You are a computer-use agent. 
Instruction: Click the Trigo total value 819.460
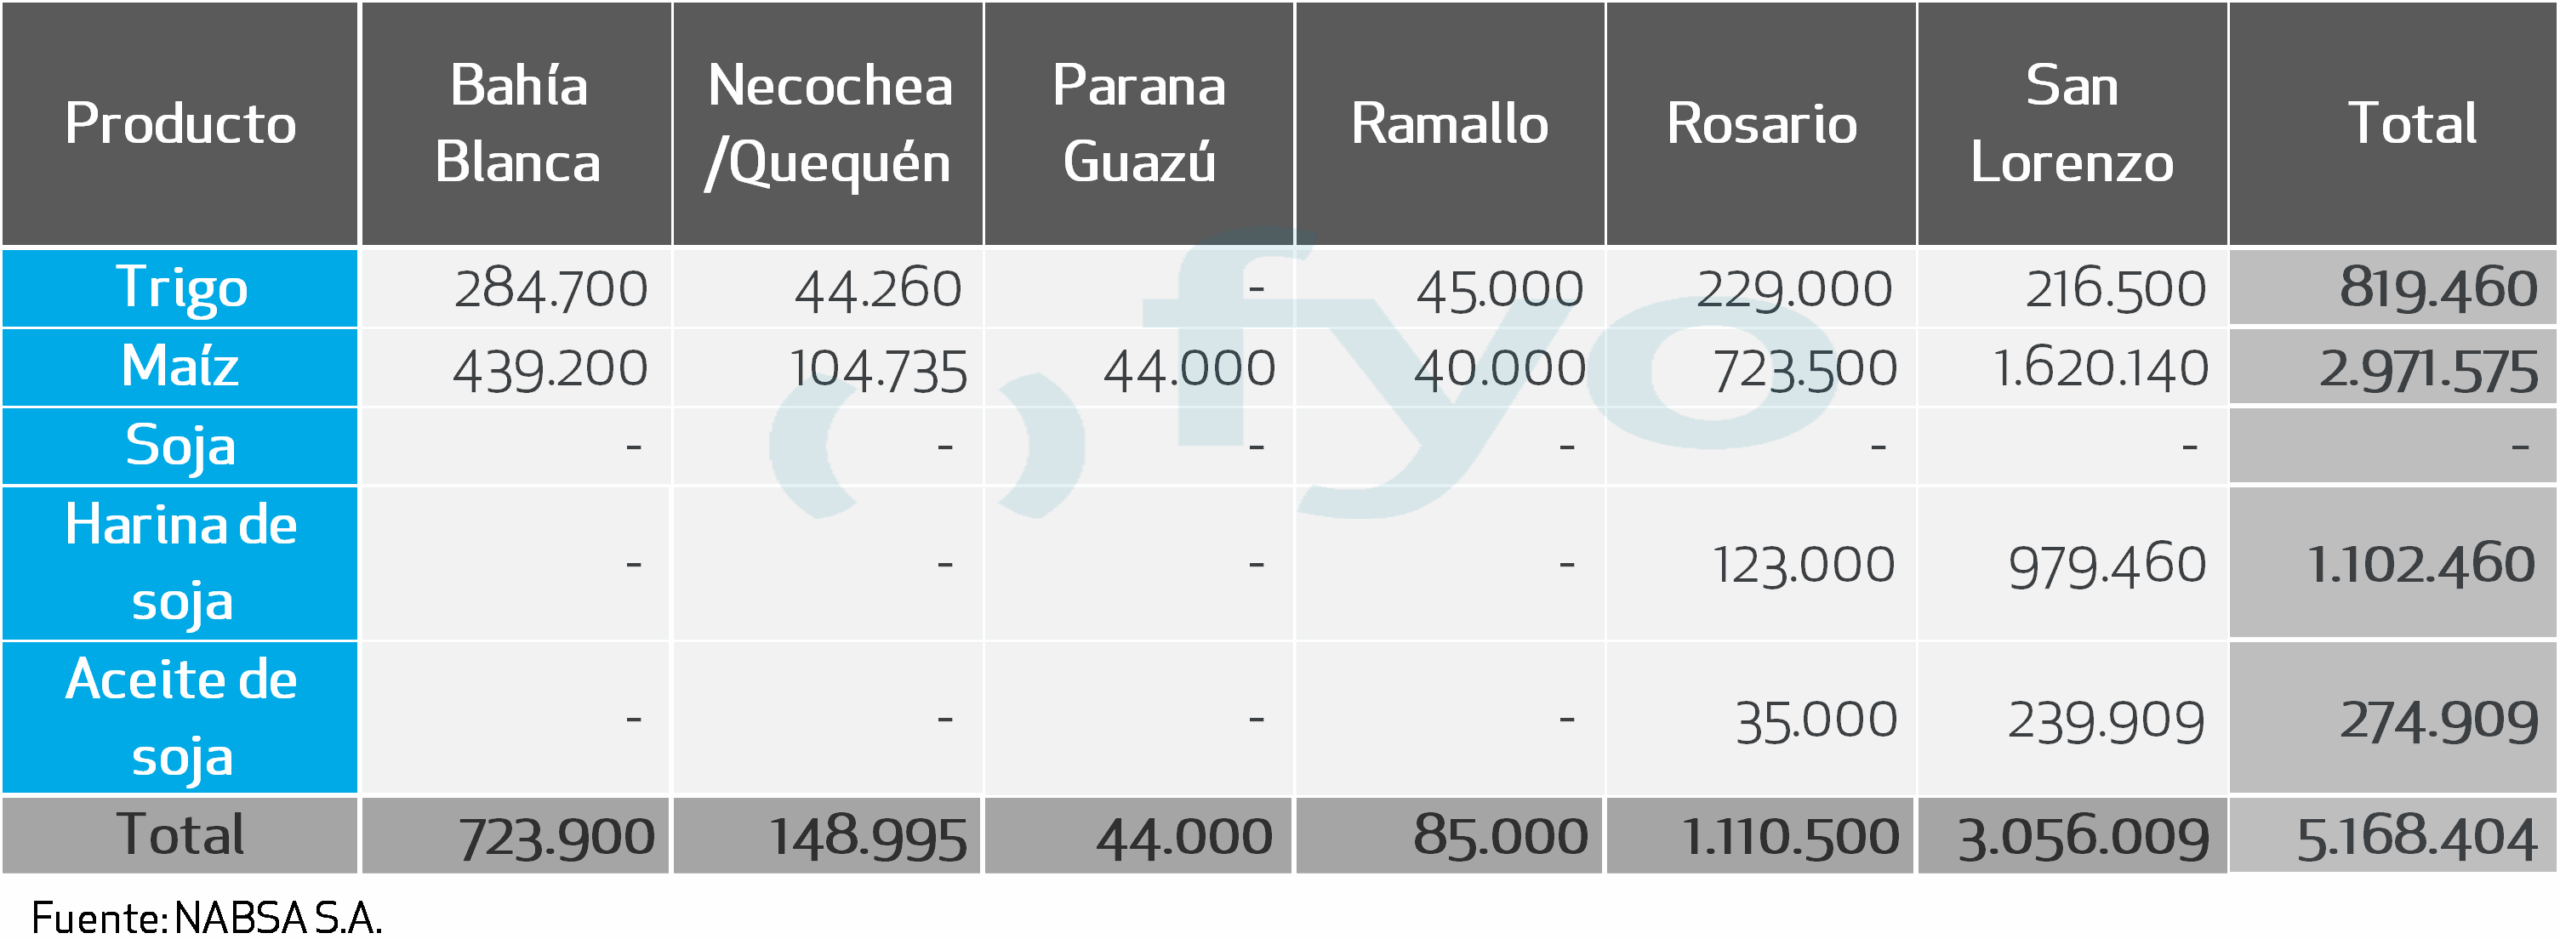[2438, 288]
